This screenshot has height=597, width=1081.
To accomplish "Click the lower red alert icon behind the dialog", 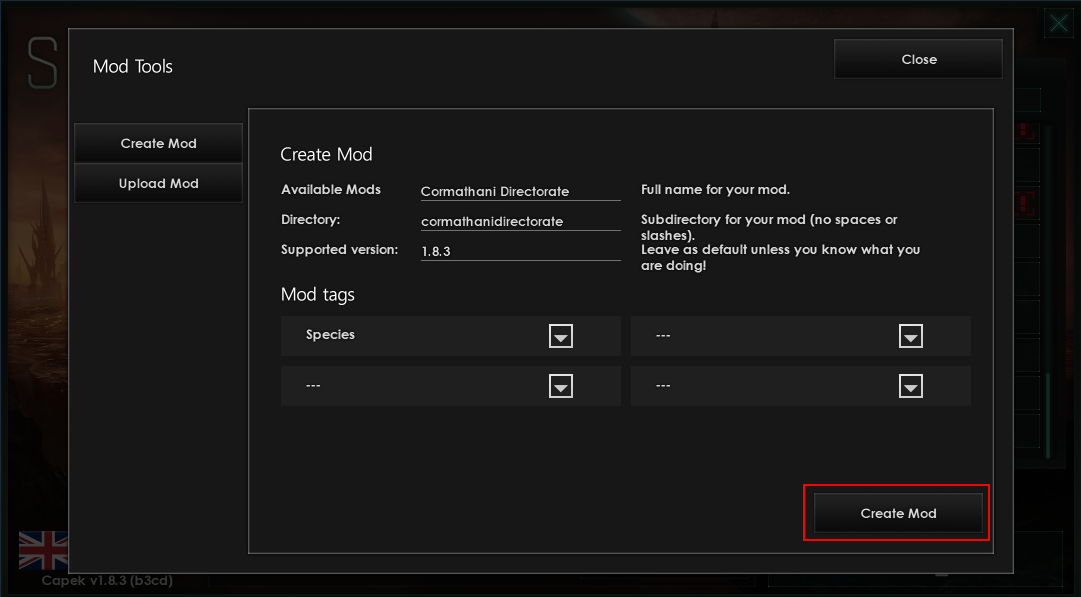I will pyautogui.click(x=1025, y=204).
